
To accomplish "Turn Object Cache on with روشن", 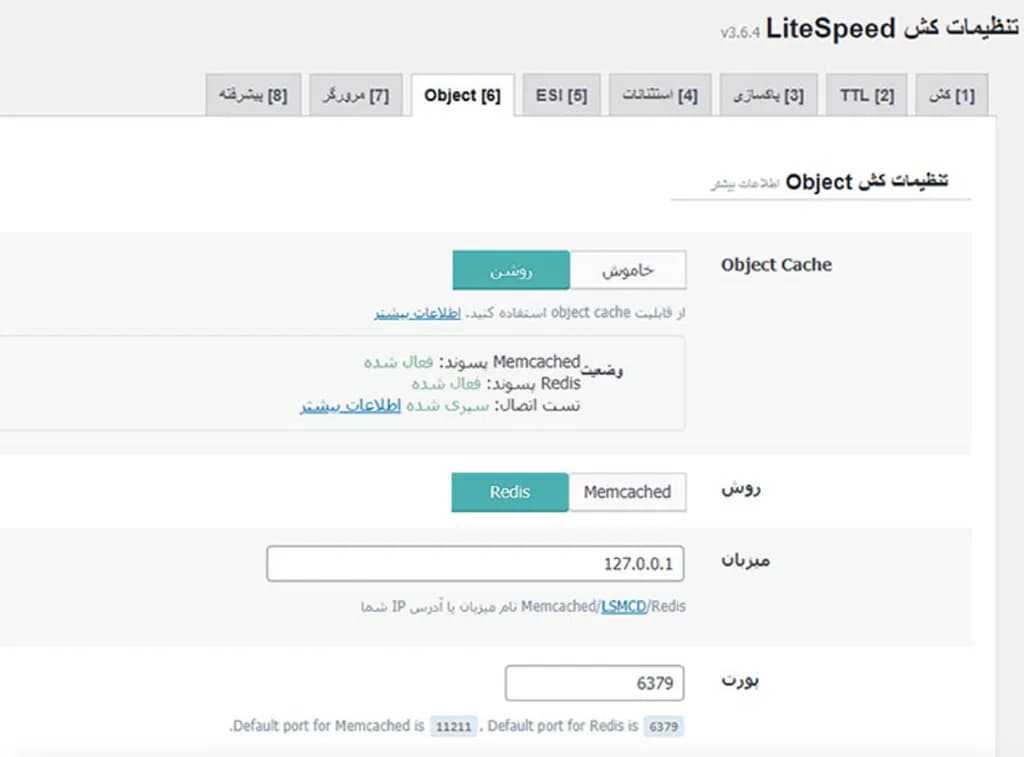I will click(x=511, y=271).
